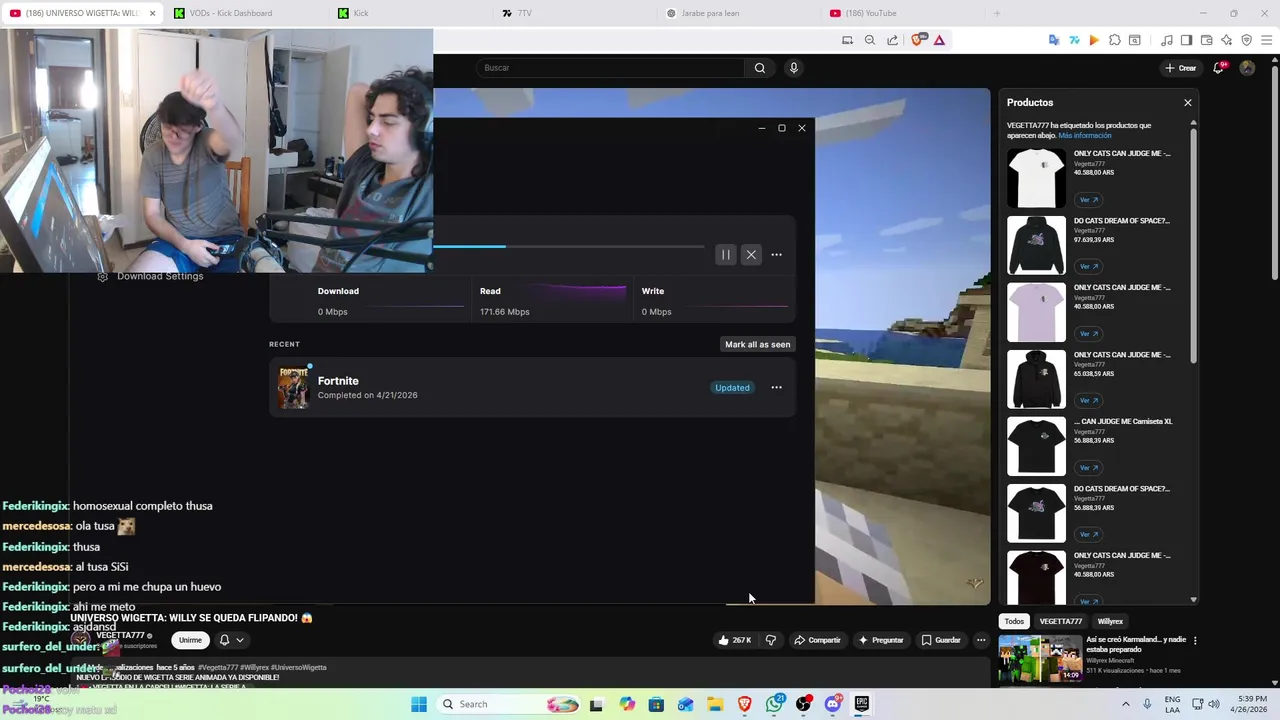The width and height of the screenshot is (1280, 720).
Task: Open the recommended Karmaland video thumbnail
Action: [1040, 658]
